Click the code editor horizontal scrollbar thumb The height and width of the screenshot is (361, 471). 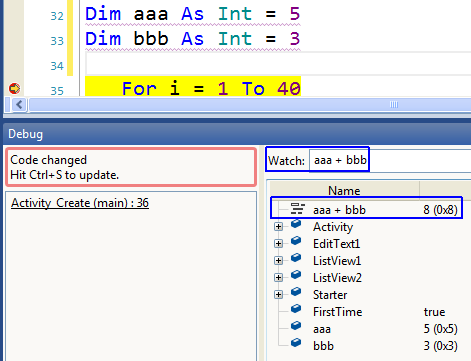pyautogui.click(x=250, y=105)
